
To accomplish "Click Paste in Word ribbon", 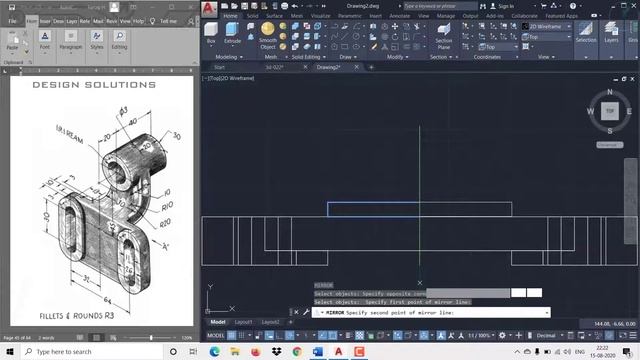I will click(12, 41).
